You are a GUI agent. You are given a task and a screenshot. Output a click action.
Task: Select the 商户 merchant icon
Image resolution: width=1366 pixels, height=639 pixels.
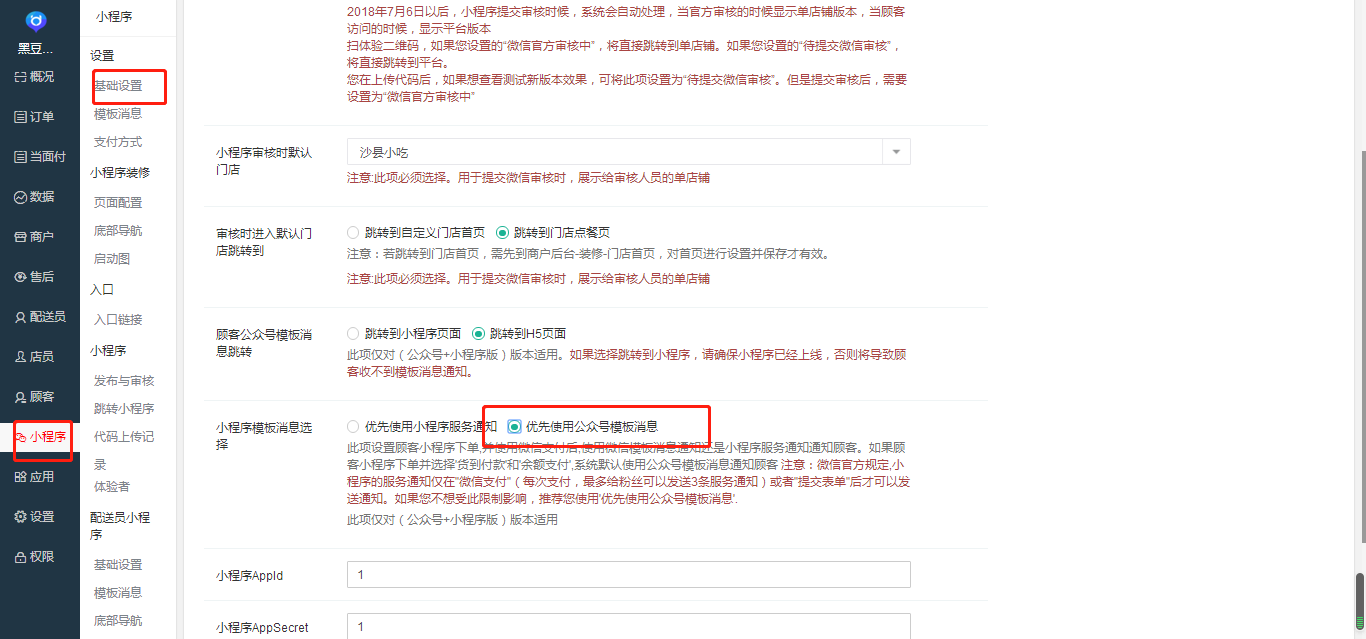click(20, 237)
